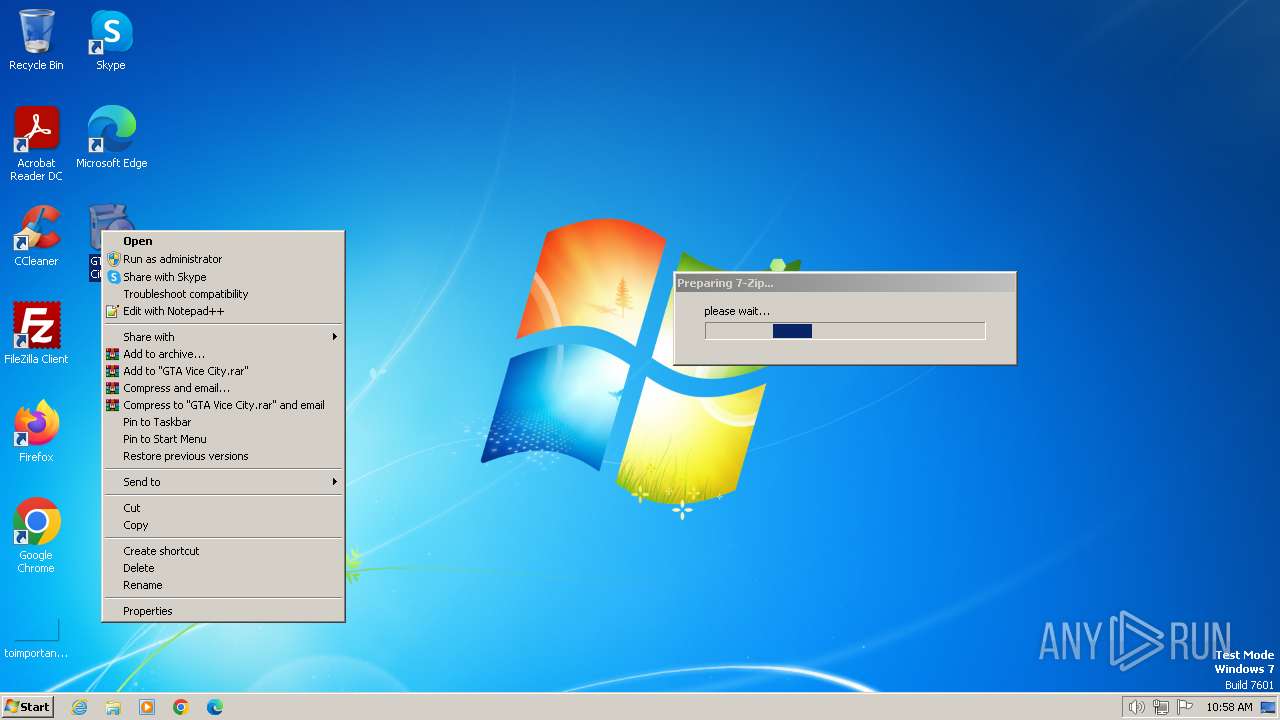
Task: Choose Pin to Start Menu
Action: [x=223, y=439]
